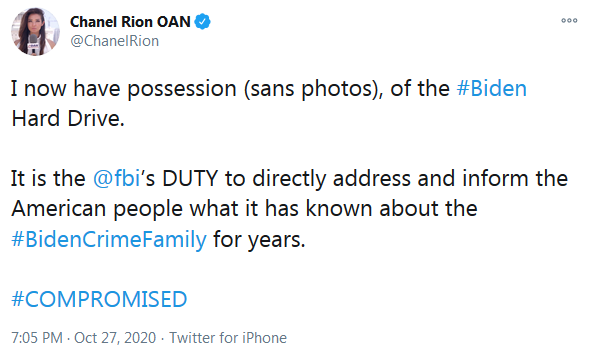593x361 pixels.
Task: Click the 'It is the' text
Action: 48,178
